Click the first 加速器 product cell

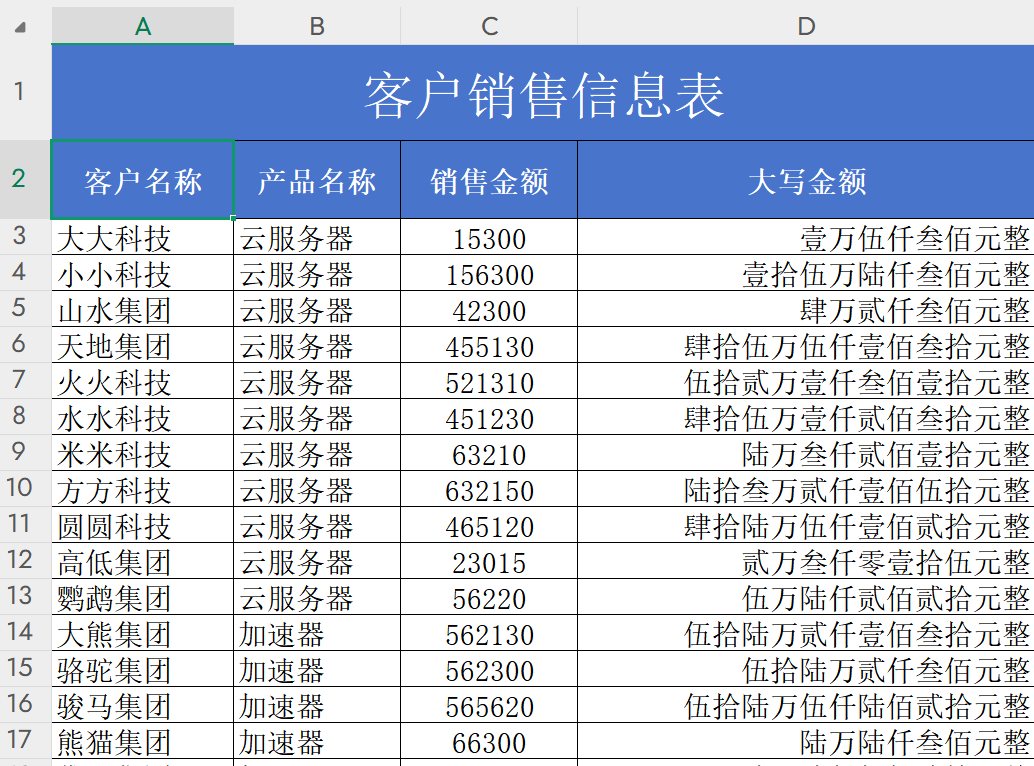click(x=316, y=636)
